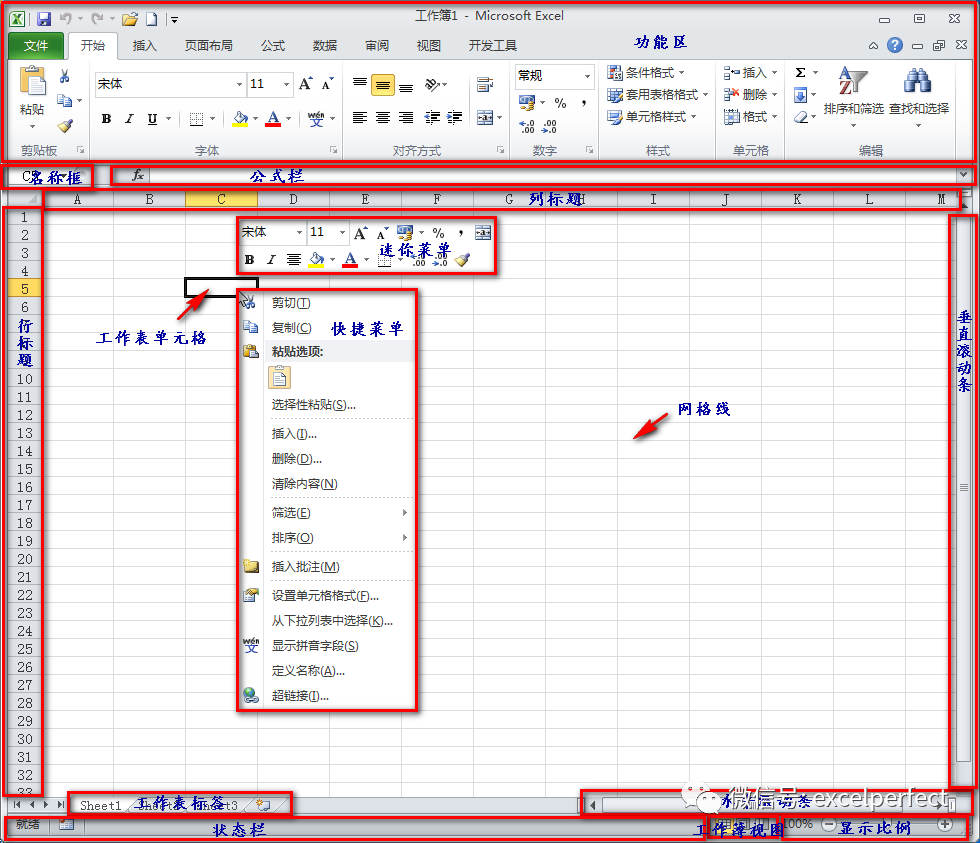This screenshot has width=980, height=843.
Task: Toggle top align in ribbon alignment group
Action: click(359, 82)
